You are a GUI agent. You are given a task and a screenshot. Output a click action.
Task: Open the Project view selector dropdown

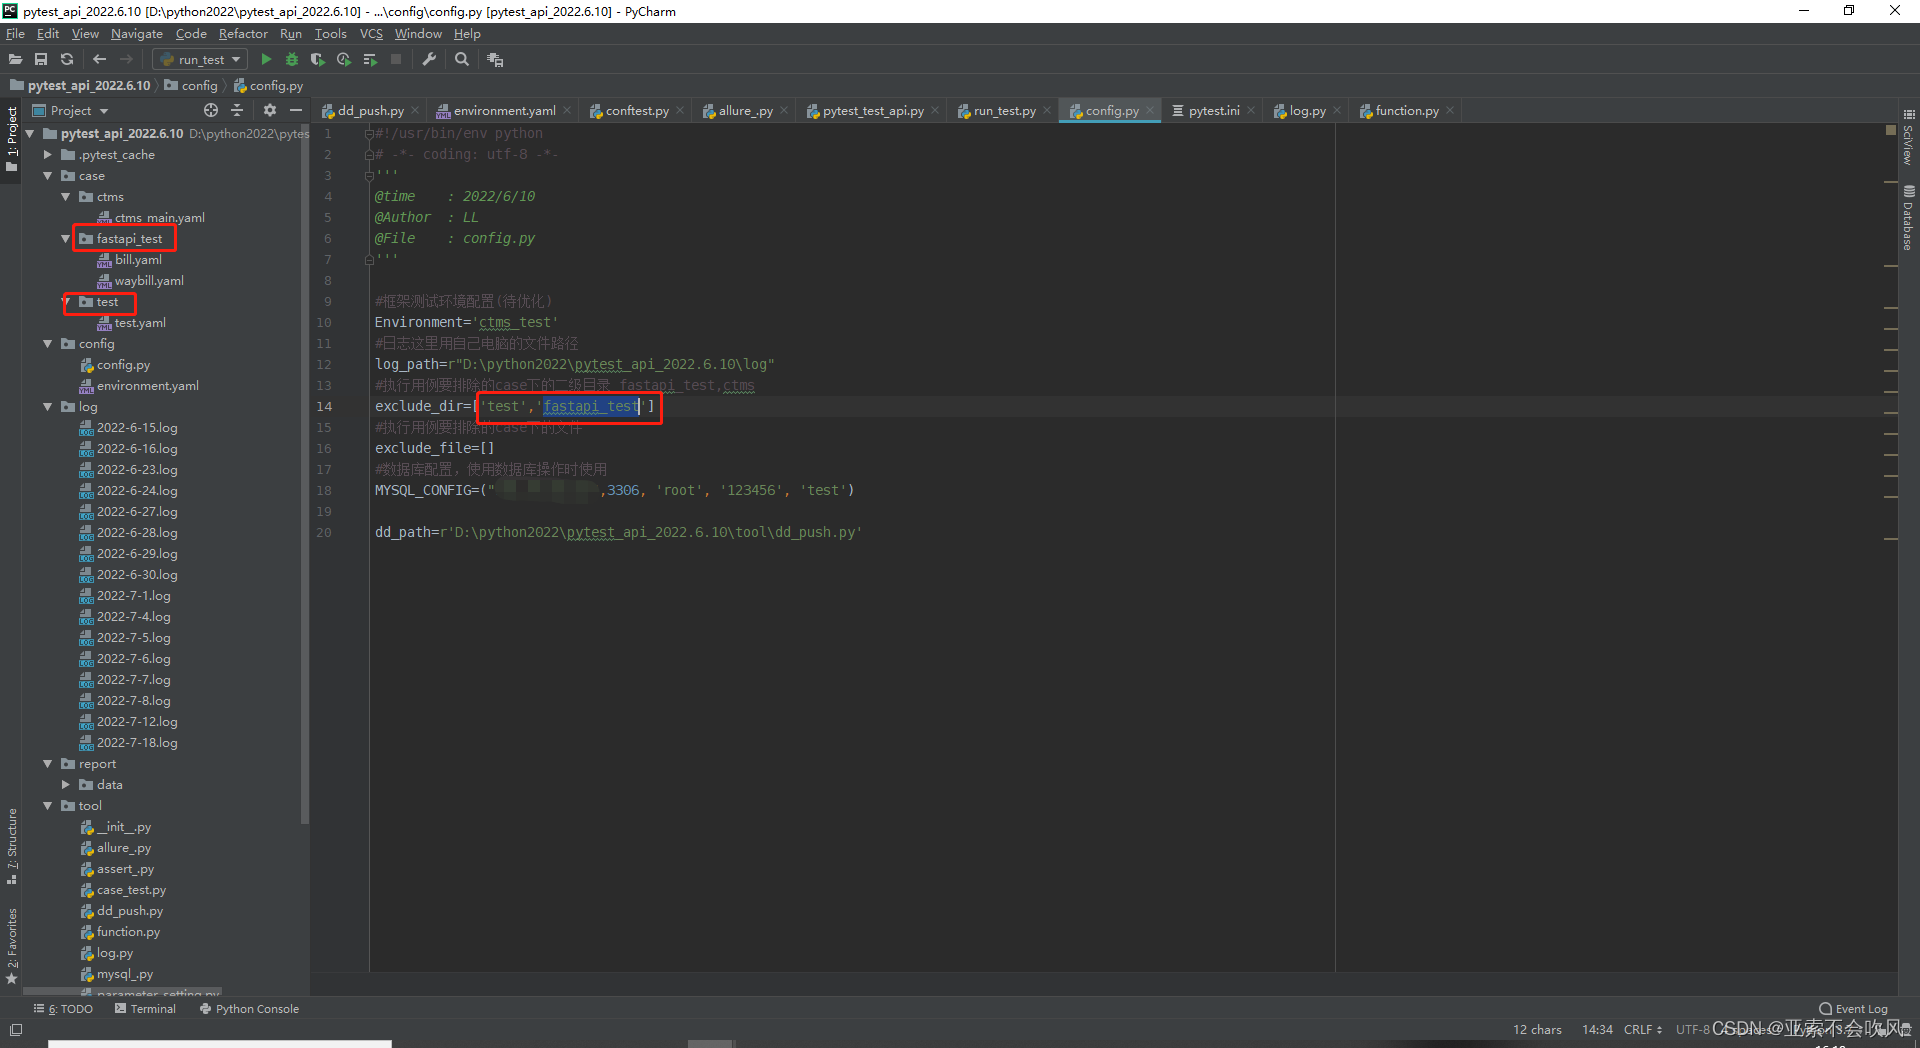tap(71, 110)
